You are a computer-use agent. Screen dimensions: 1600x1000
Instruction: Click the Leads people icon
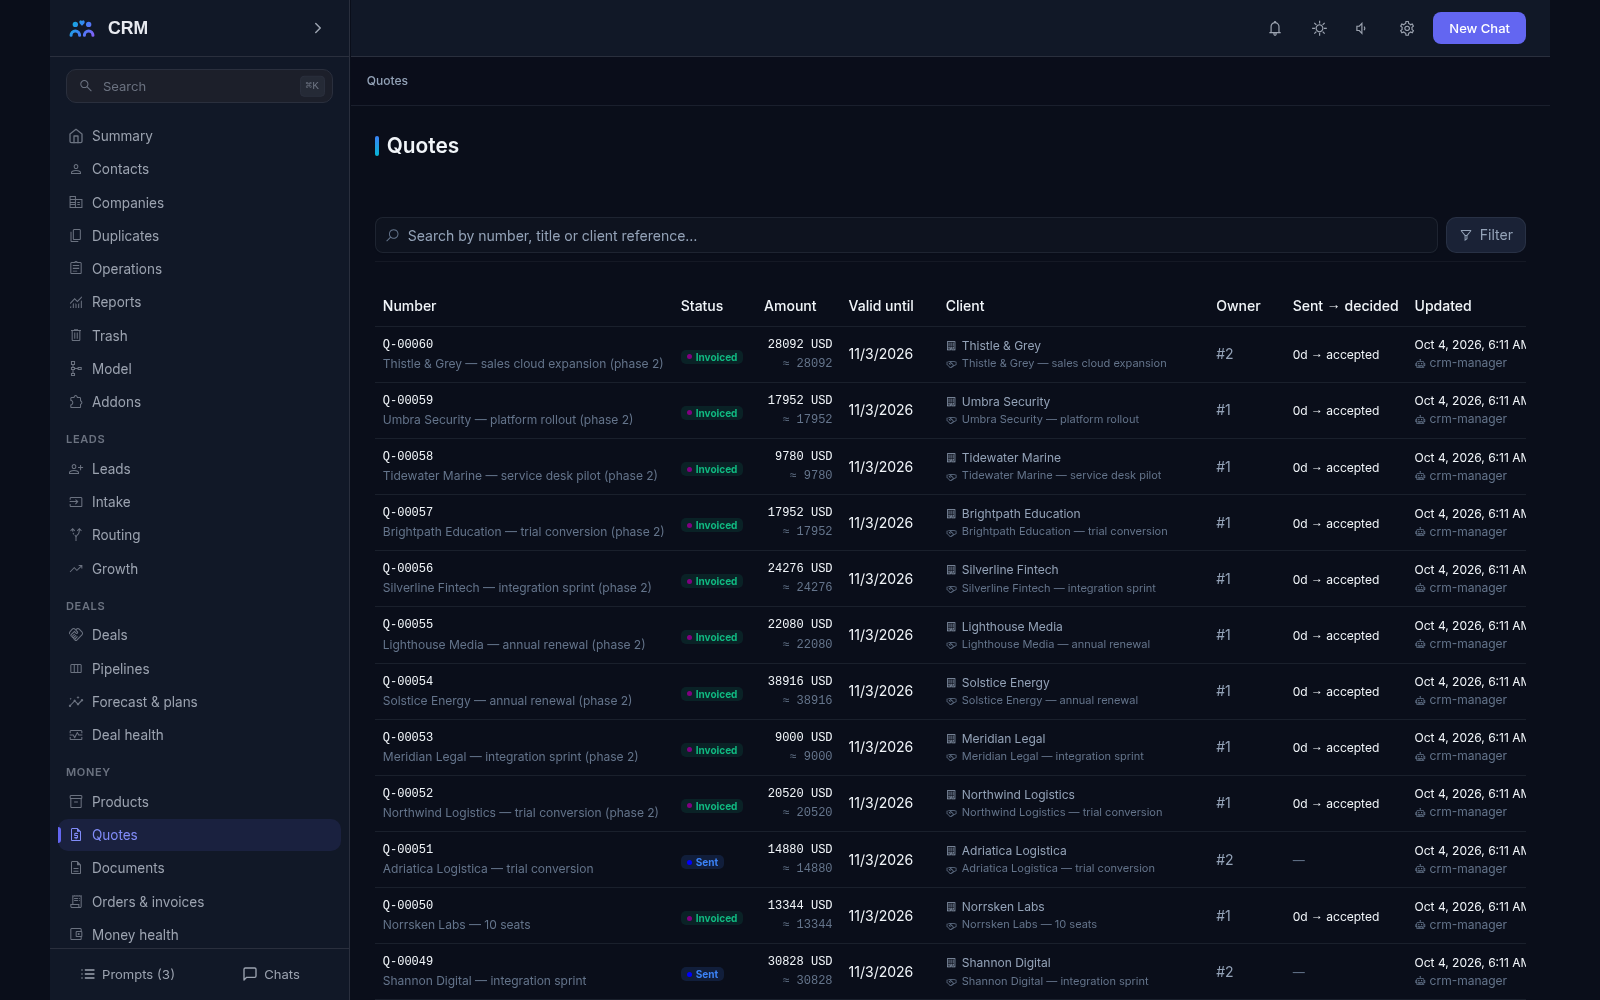(x=76, y=469)
